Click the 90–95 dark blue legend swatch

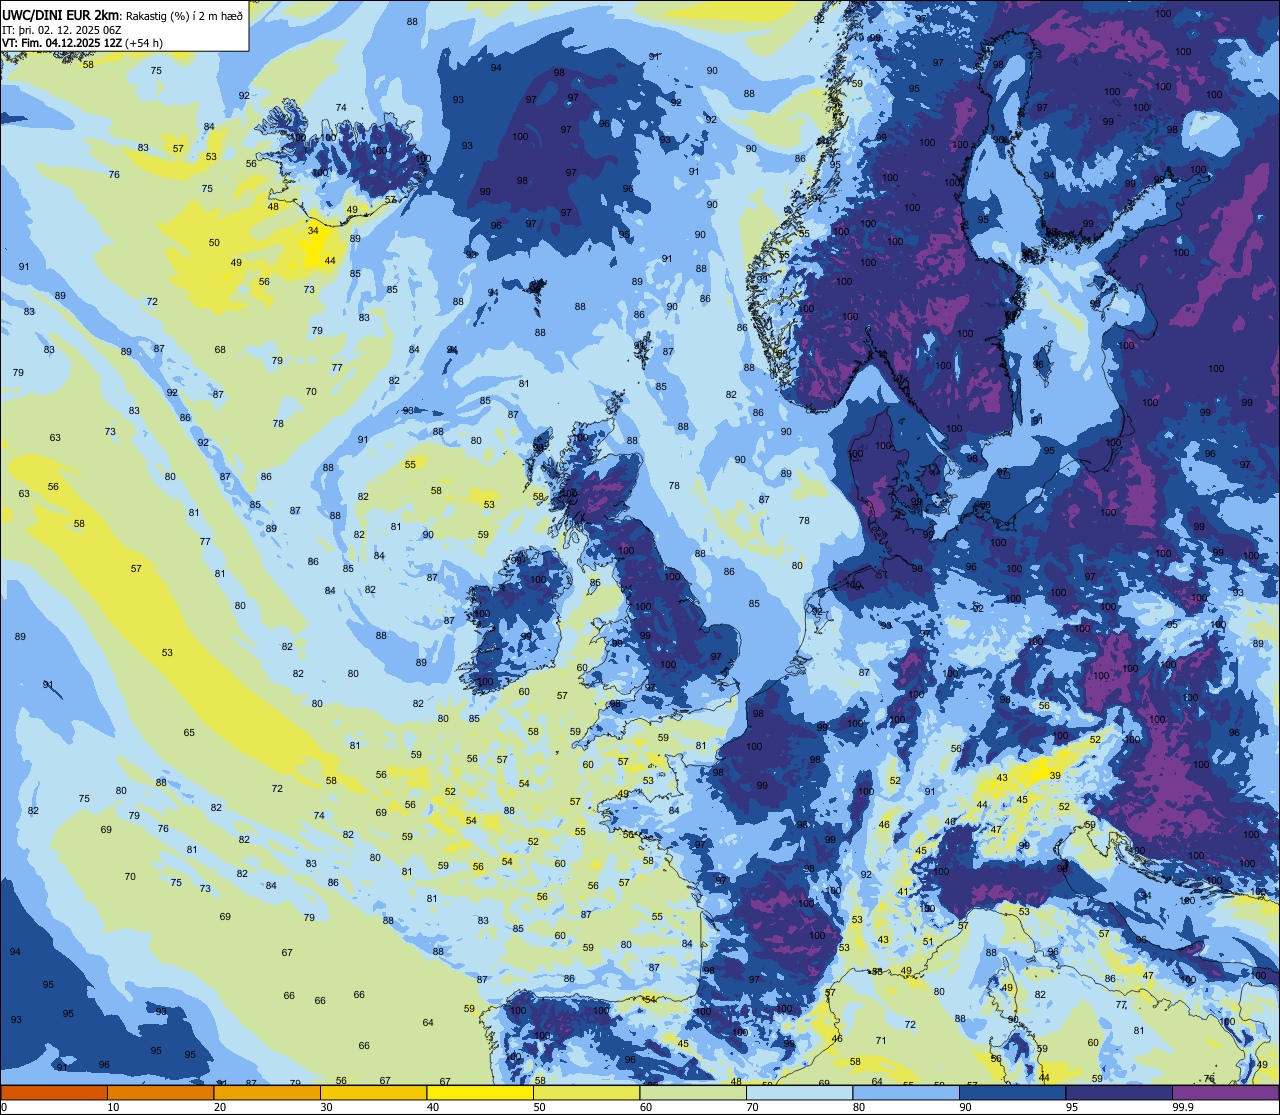(x=1012, y=1092)
